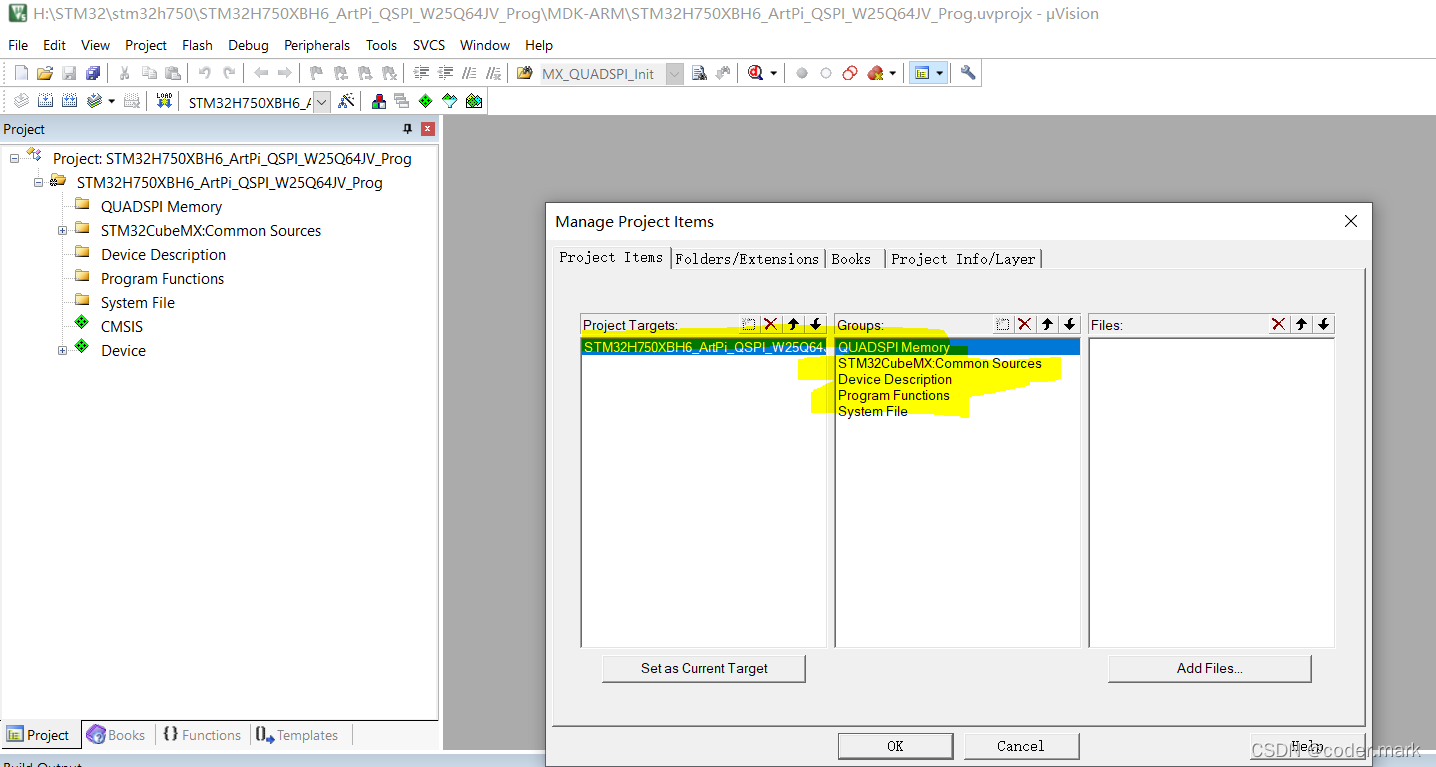Expand the Device tree node

pyautogui.click(x=62, y=350)
